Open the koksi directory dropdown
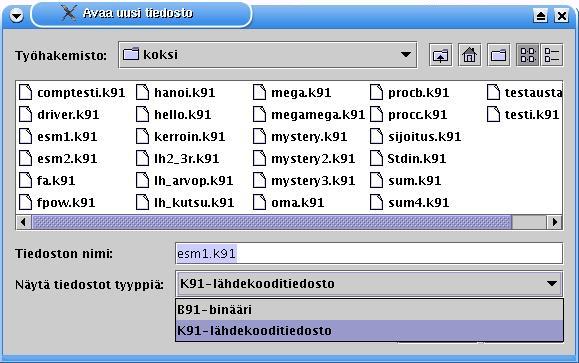The width and height of the screenshot is (579, 363). point(406,55)
